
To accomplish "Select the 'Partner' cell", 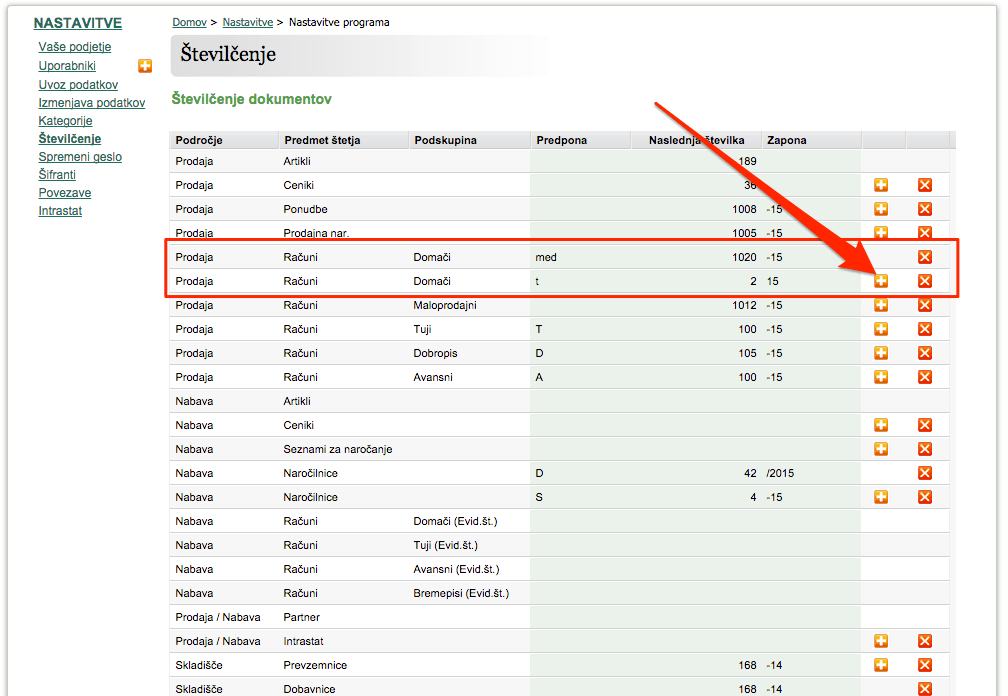I will pos(302,617).
